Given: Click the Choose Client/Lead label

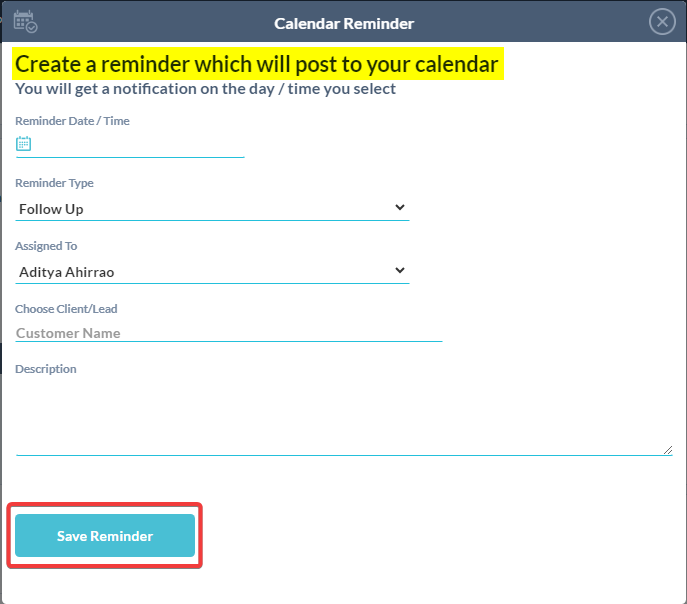Looking at the screenshot, I should pos(66,309).
